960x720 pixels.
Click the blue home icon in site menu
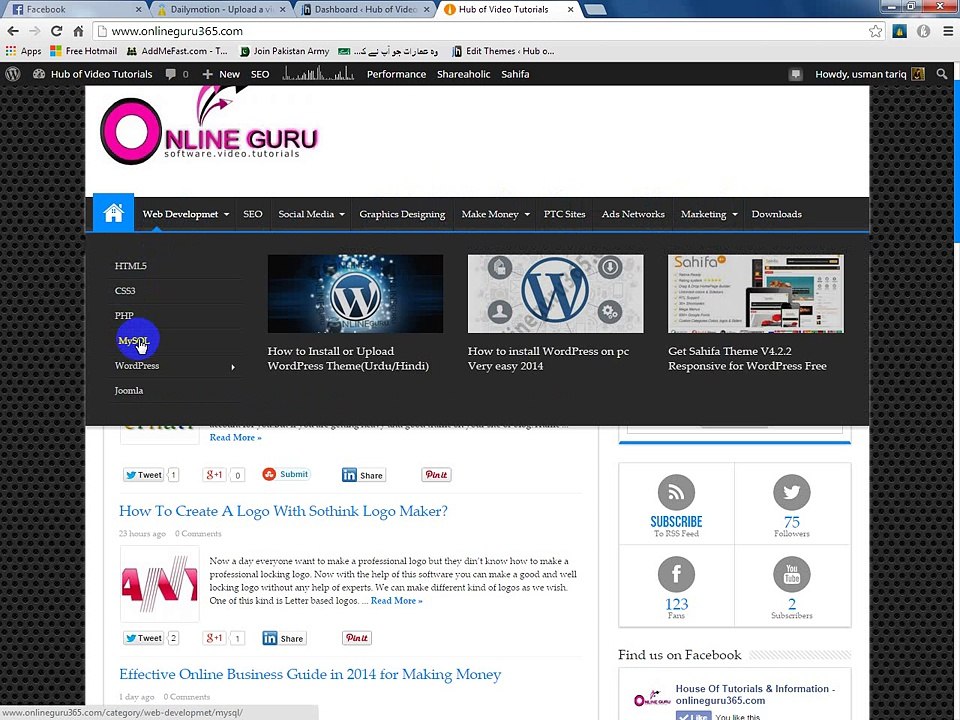pyautogui.click(x=113, y=213)
